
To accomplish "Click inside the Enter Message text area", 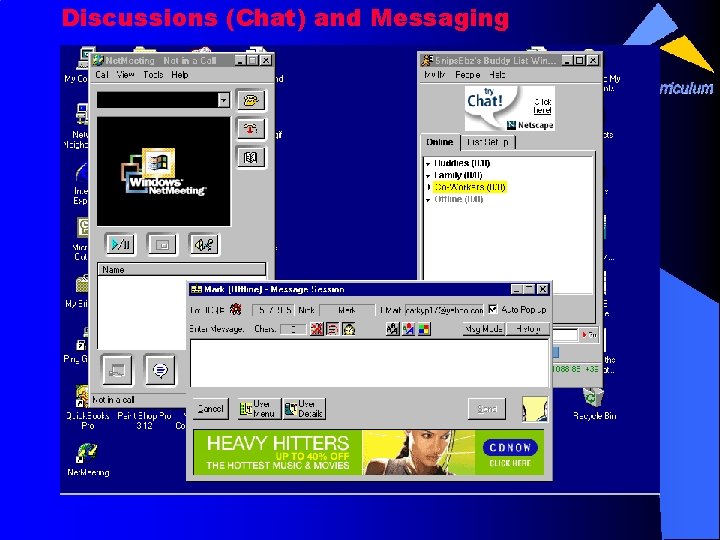I will tap(369, 363).
